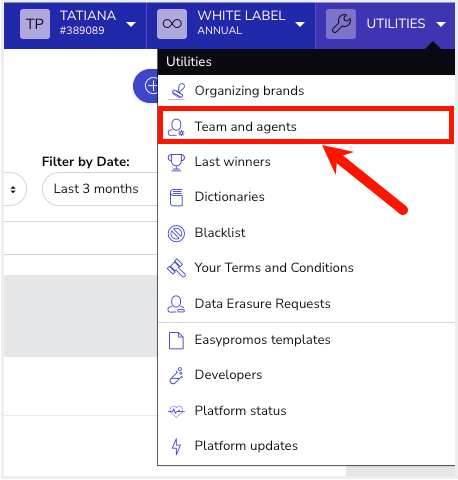Viewport: 458px width, 480px height.
Task: Click the wrench icon in Utilities header
Action: [341, 24]
